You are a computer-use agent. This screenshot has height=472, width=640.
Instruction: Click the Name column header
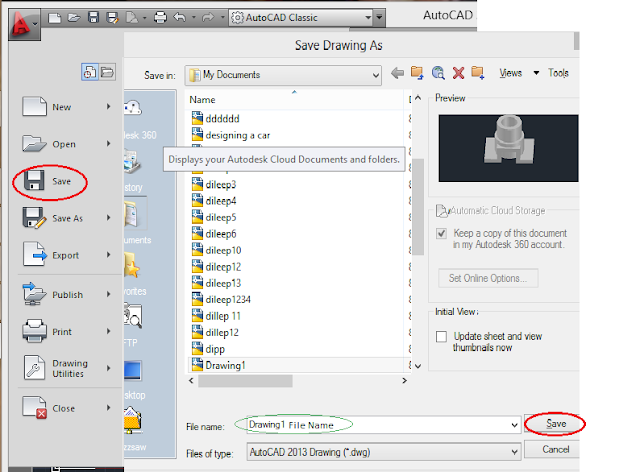coord(296,100)
